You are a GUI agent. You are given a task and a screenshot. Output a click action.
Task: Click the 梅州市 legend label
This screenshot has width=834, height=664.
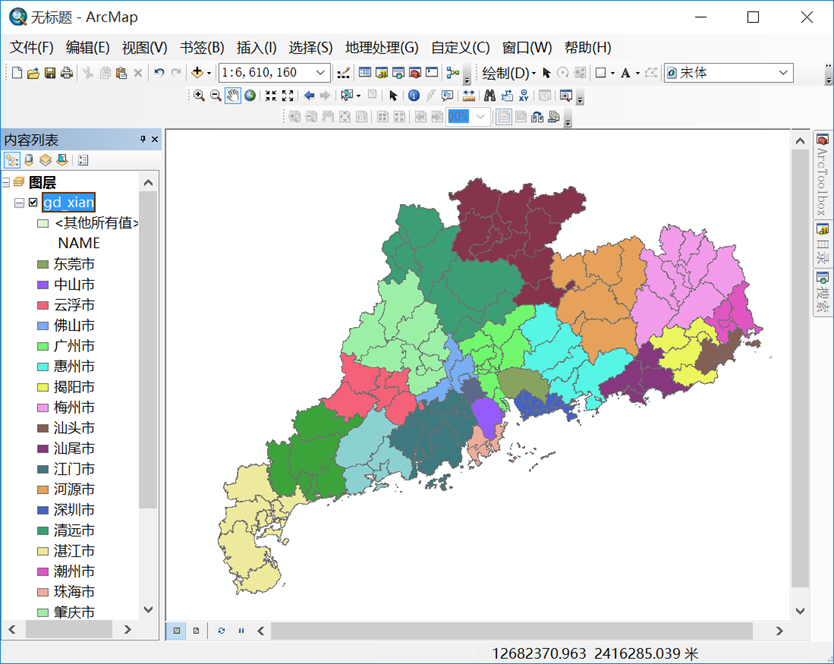click(x=74, y=408)
